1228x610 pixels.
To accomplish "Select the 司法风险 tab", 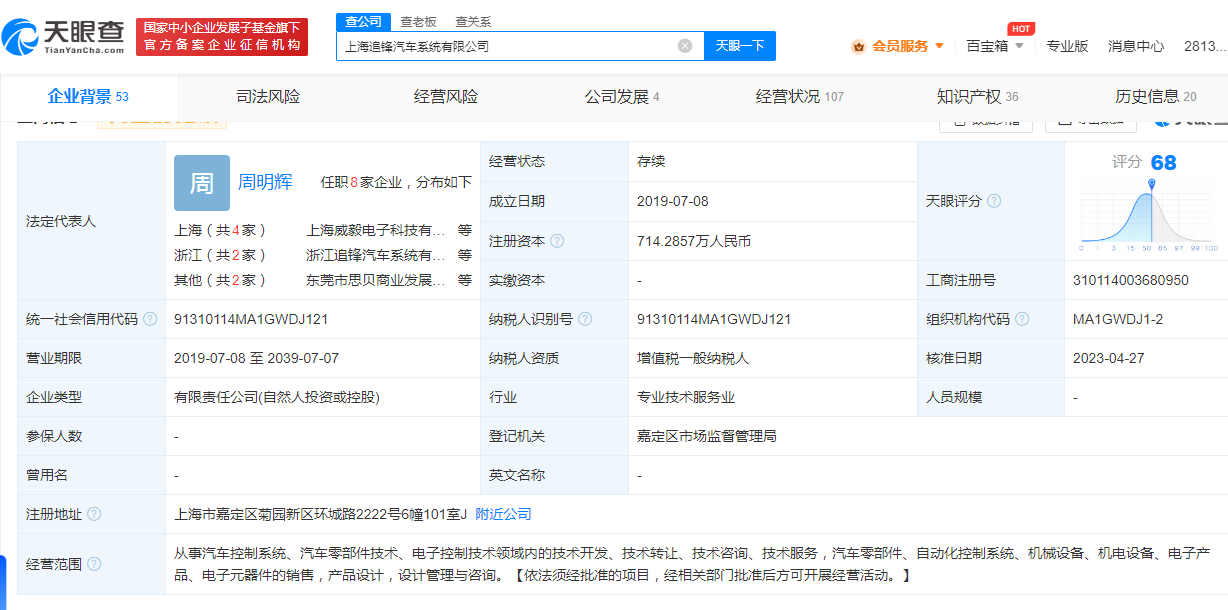I will click(x=268, y=97).
